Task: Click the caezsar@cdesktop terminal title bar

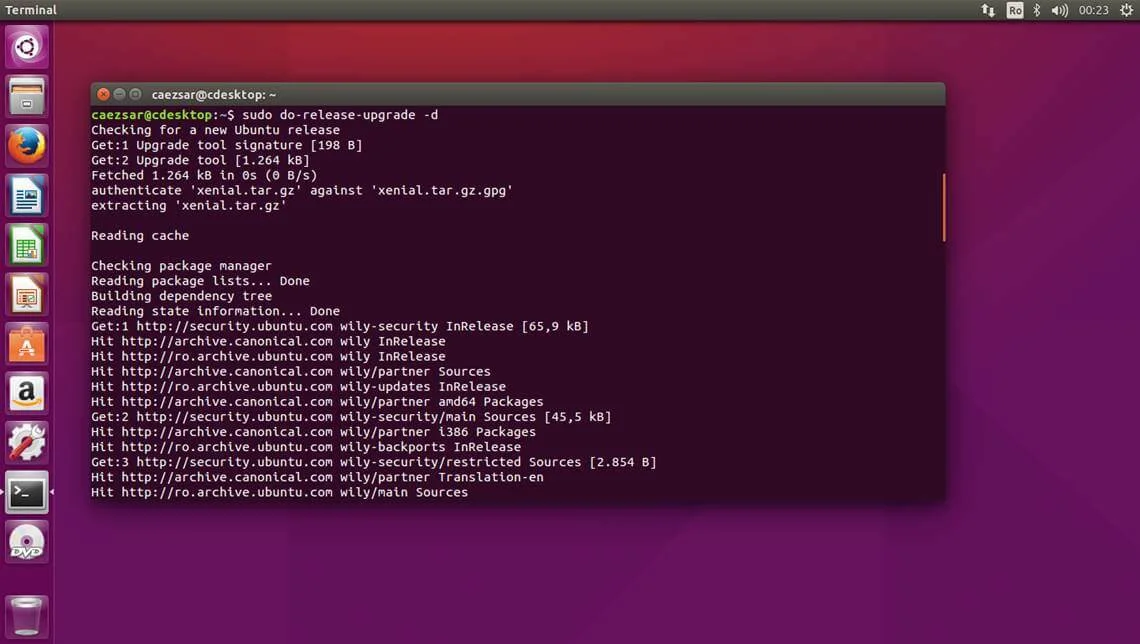Action: tap(518, 94)
